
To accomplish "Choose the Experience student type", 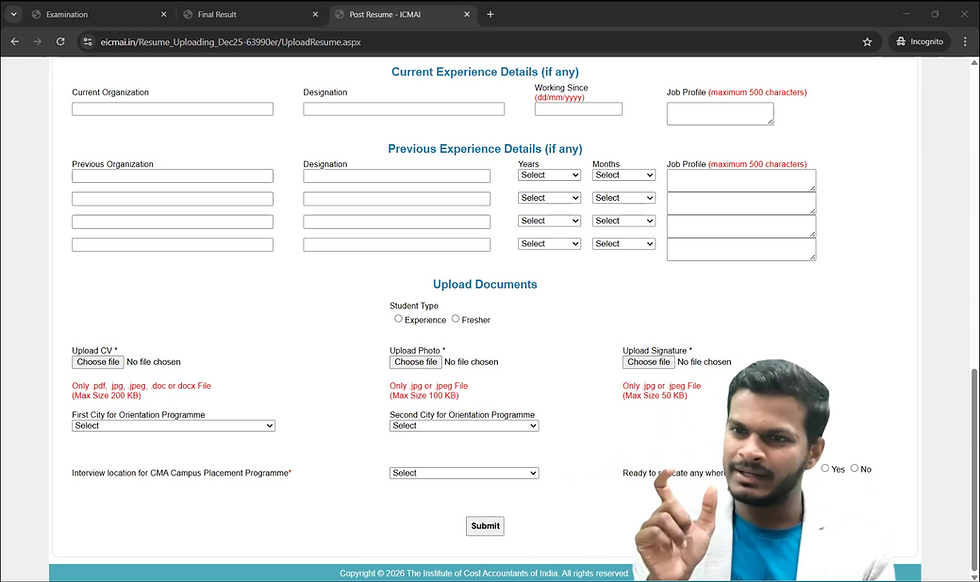I will pyautogui.click(x=398, y=319).
